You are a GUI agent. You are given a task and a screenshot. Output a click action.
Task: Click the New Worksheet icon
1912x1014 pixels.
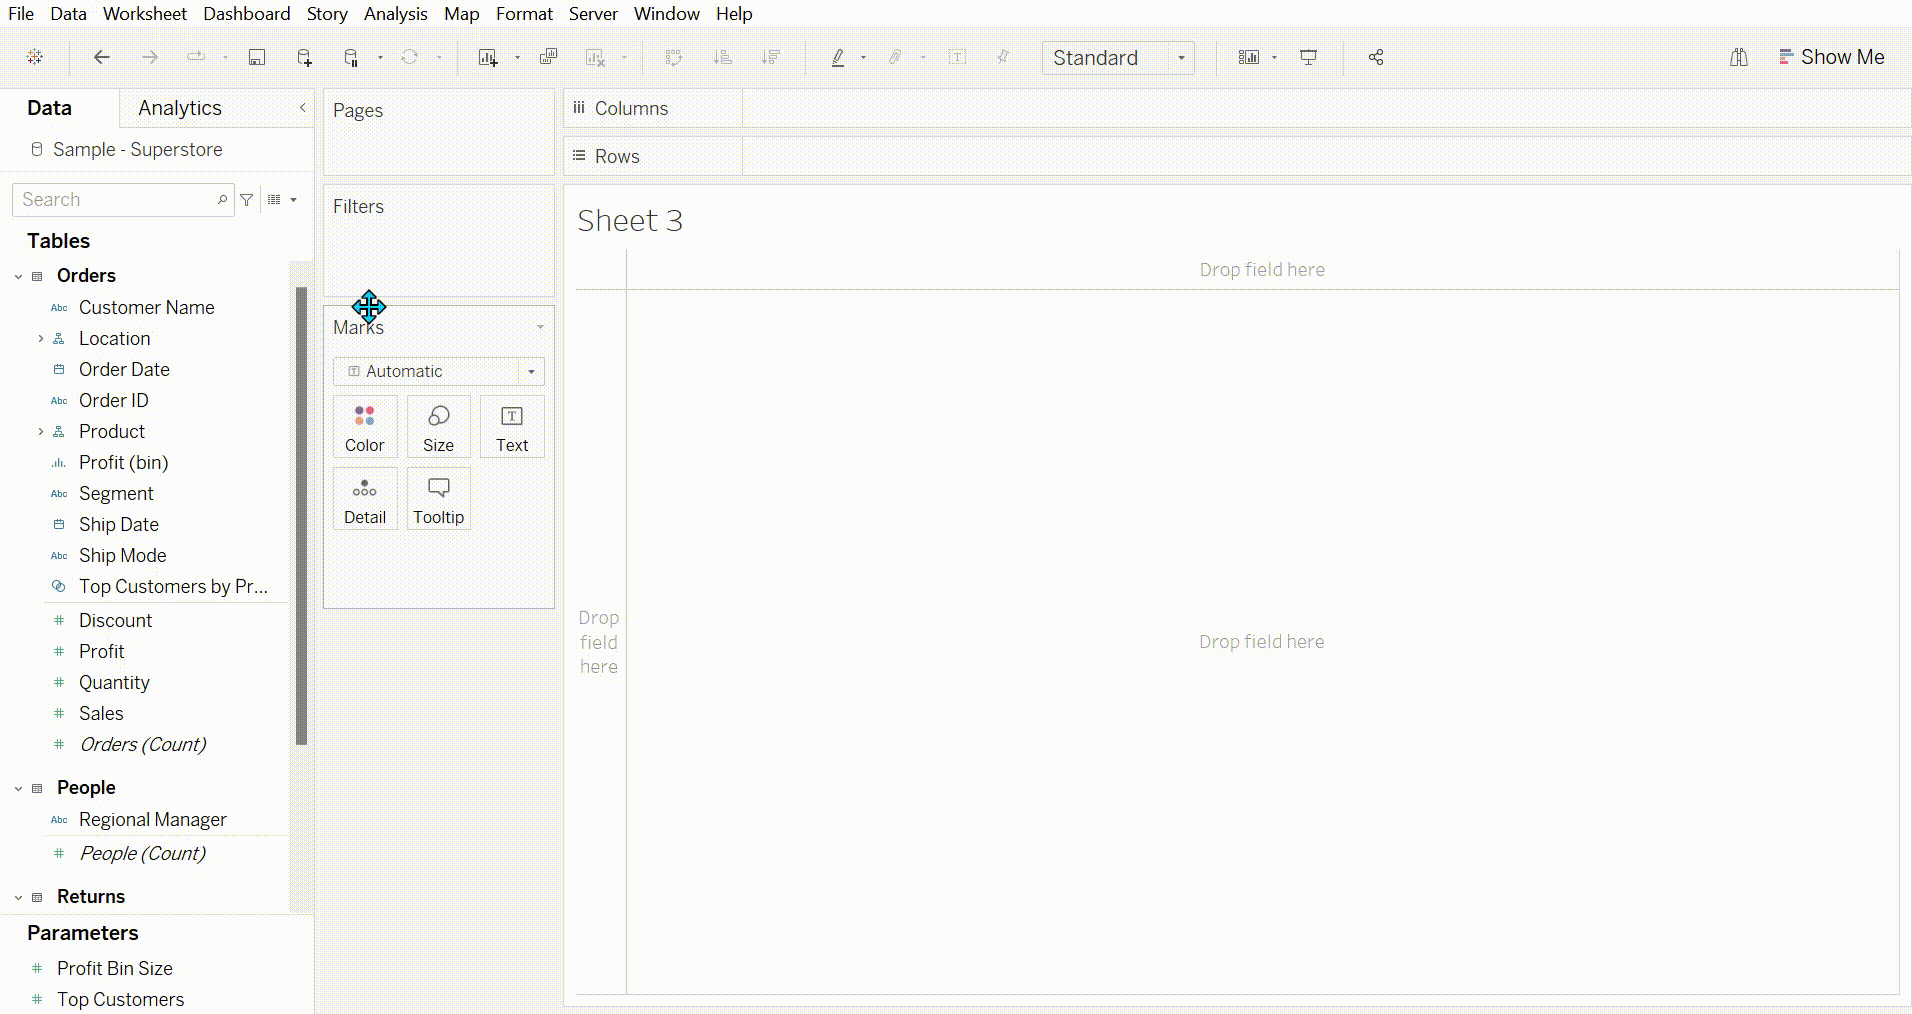(x=488, y=58)
